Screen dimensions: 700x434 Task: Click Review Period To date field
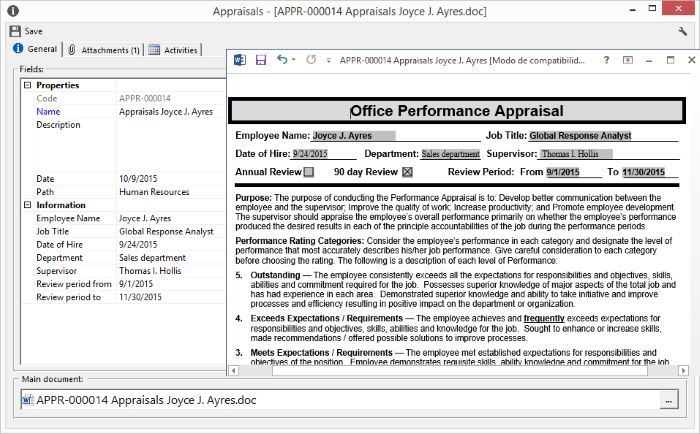click(643, 172)
